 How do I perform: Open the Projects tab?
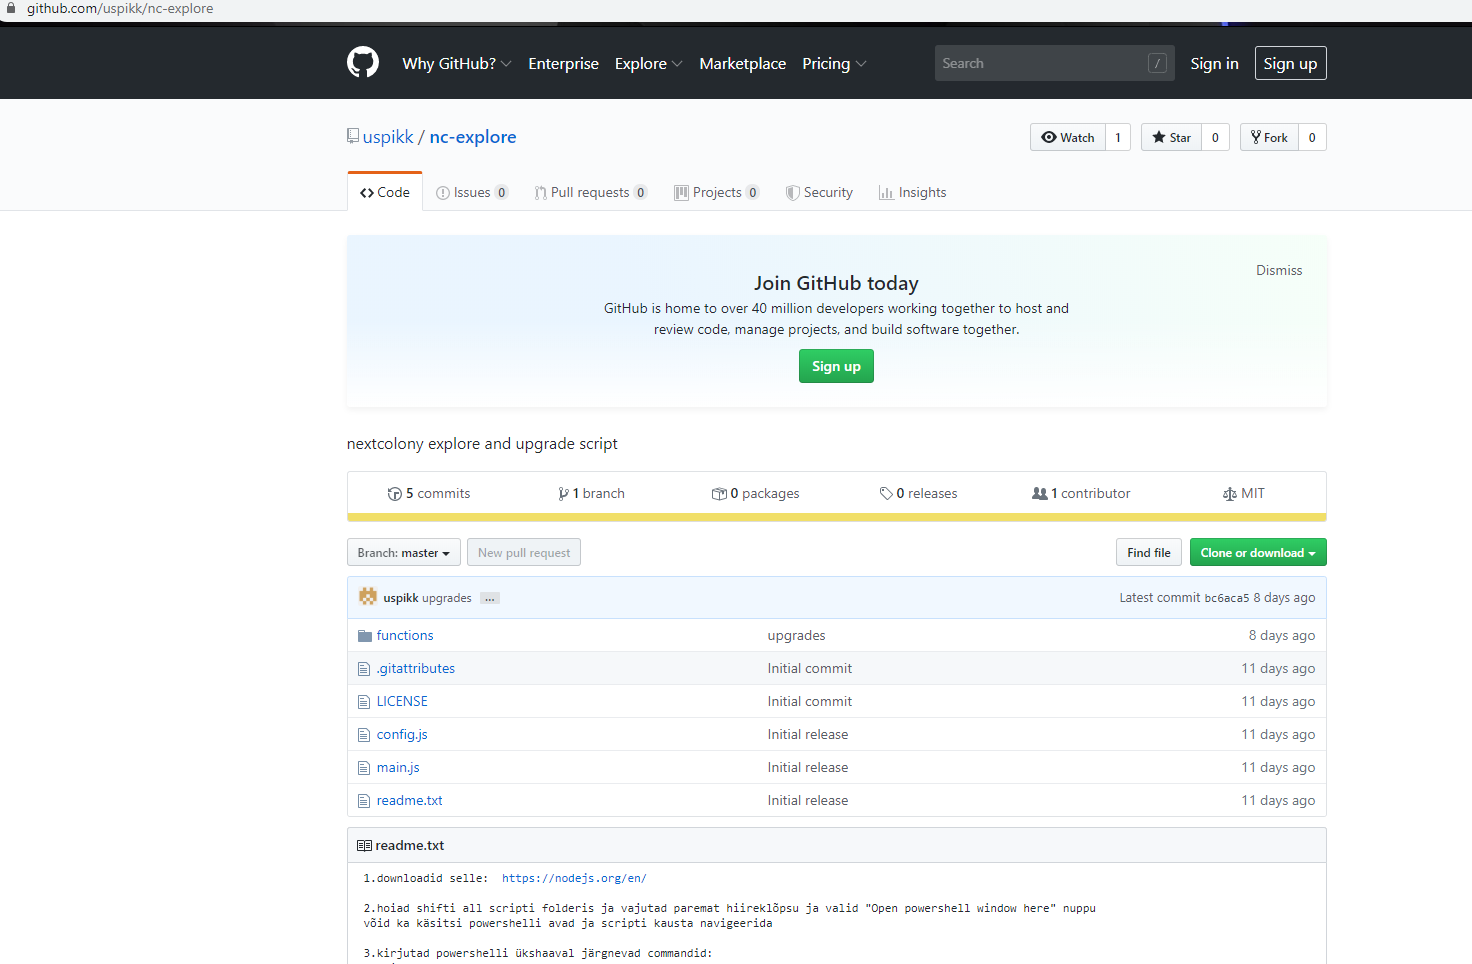717,192
